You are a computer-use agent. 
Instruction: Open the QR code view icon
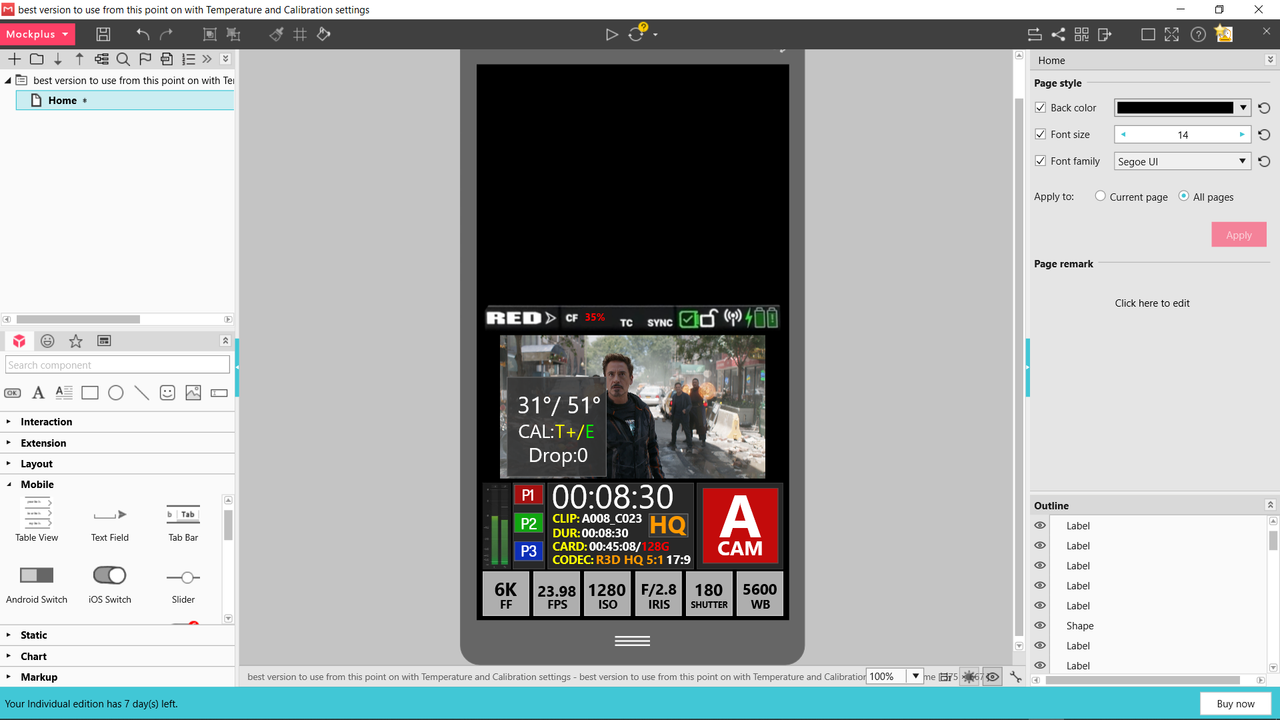(1081, 34)
